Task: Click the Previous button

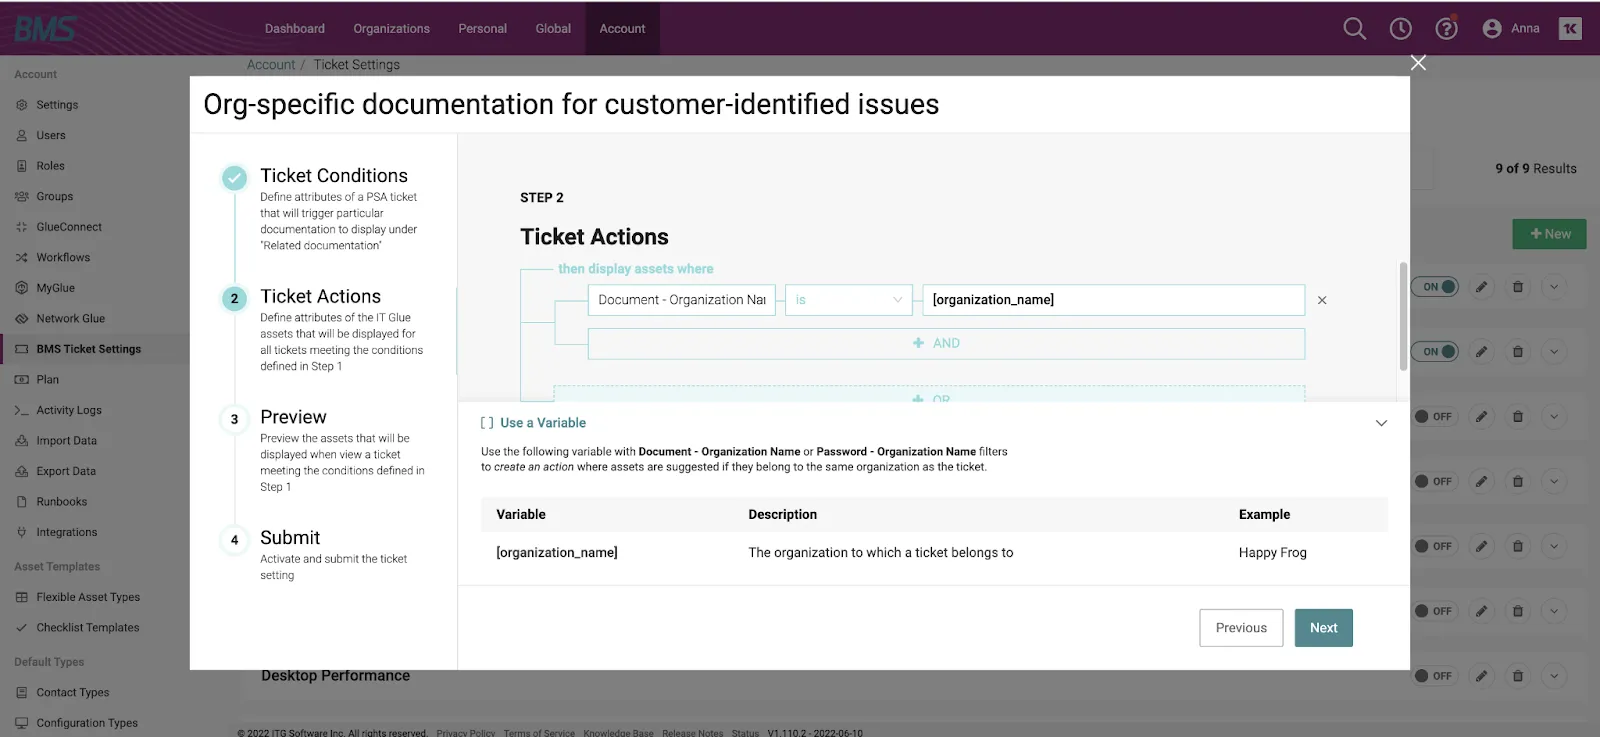Action: pos(1241,628)
